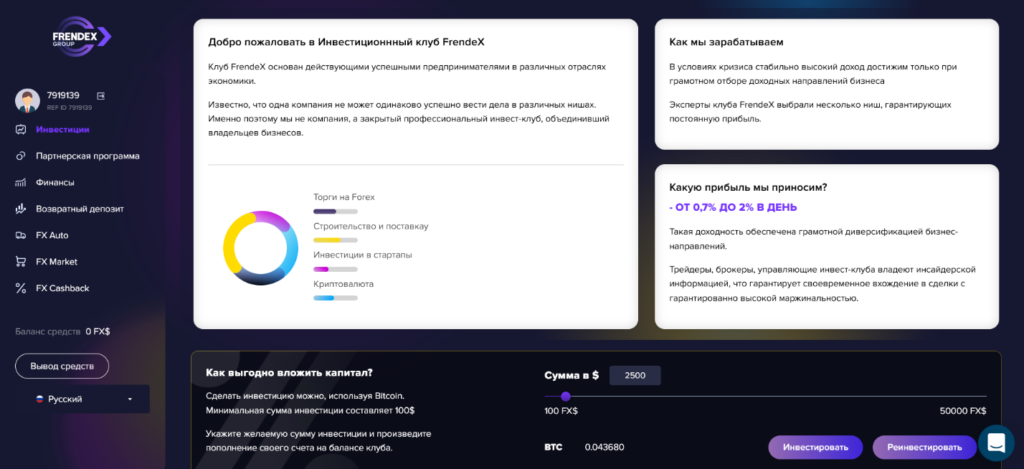Click the Инвестиции в стартапы label
The image size is (1024, 469).
click(x=362, y=255)
